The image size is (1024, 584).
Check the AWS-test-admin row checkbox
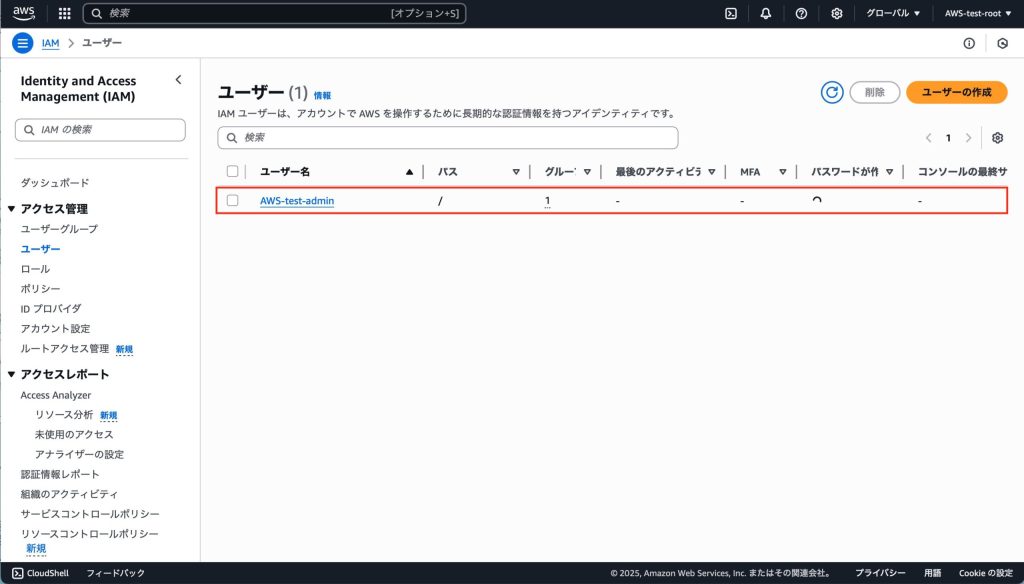pyautogui.click(x=232, y=200)
